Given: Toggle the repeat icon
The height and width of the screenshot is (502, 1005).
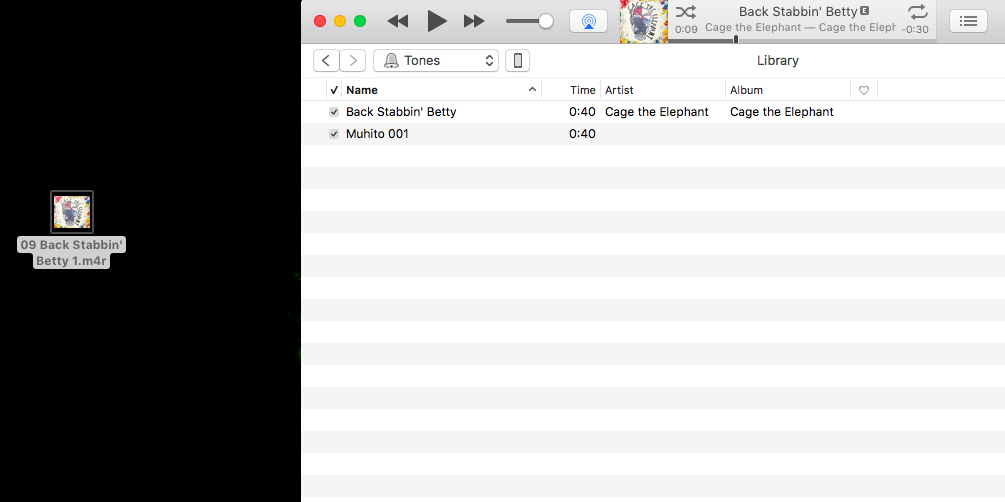Looking at the screenshot, I should pos(918,12).
